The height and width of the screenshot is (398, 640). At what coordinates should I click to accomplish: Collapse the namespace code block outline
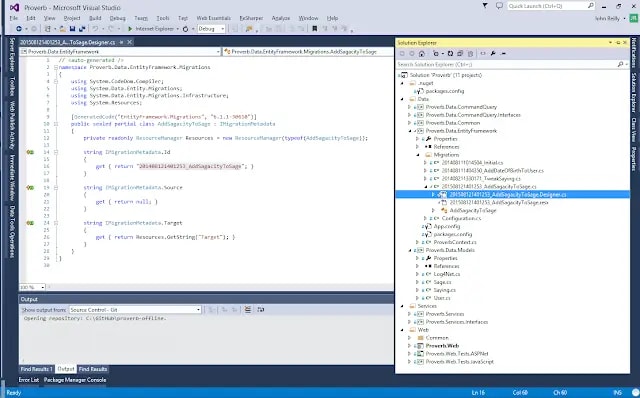tap(56, 67)
